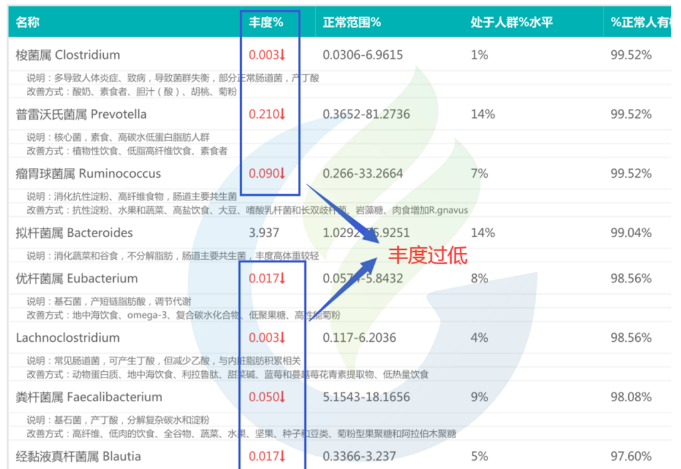Click the red down arrow beside 0.210
This screenshot has width=681, height=469.
(282, 114)
